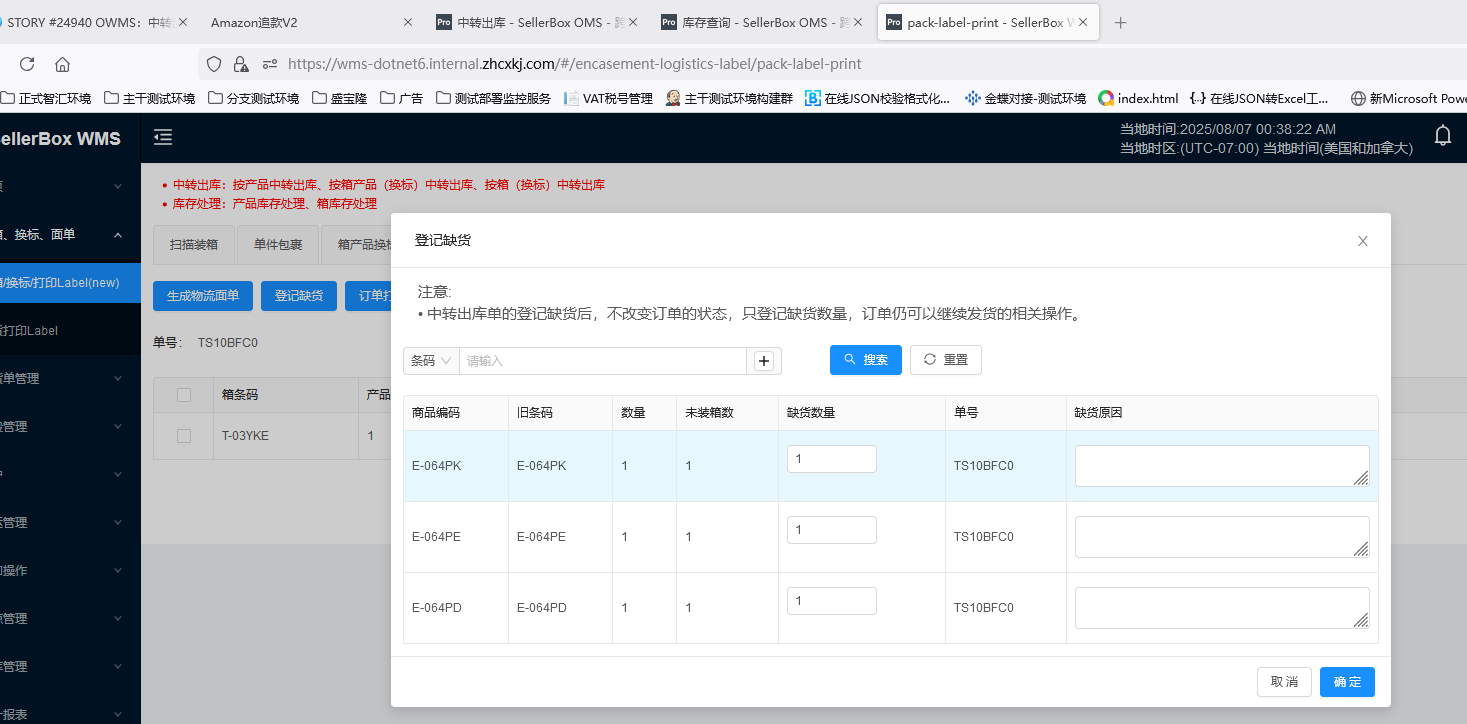Click the 搜索 search button

(866, 360)
